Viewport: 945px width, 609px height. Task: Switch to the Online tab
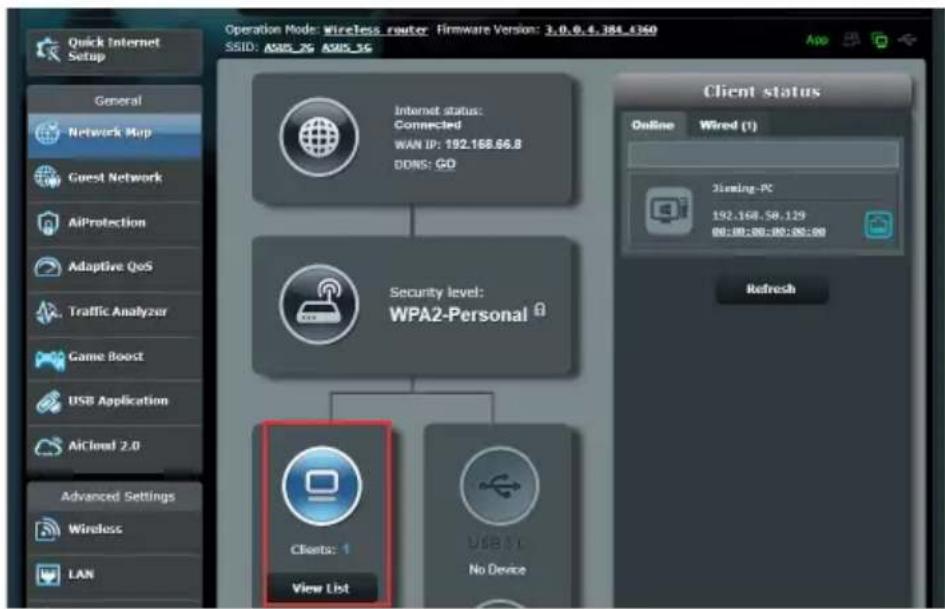(653, 125)
